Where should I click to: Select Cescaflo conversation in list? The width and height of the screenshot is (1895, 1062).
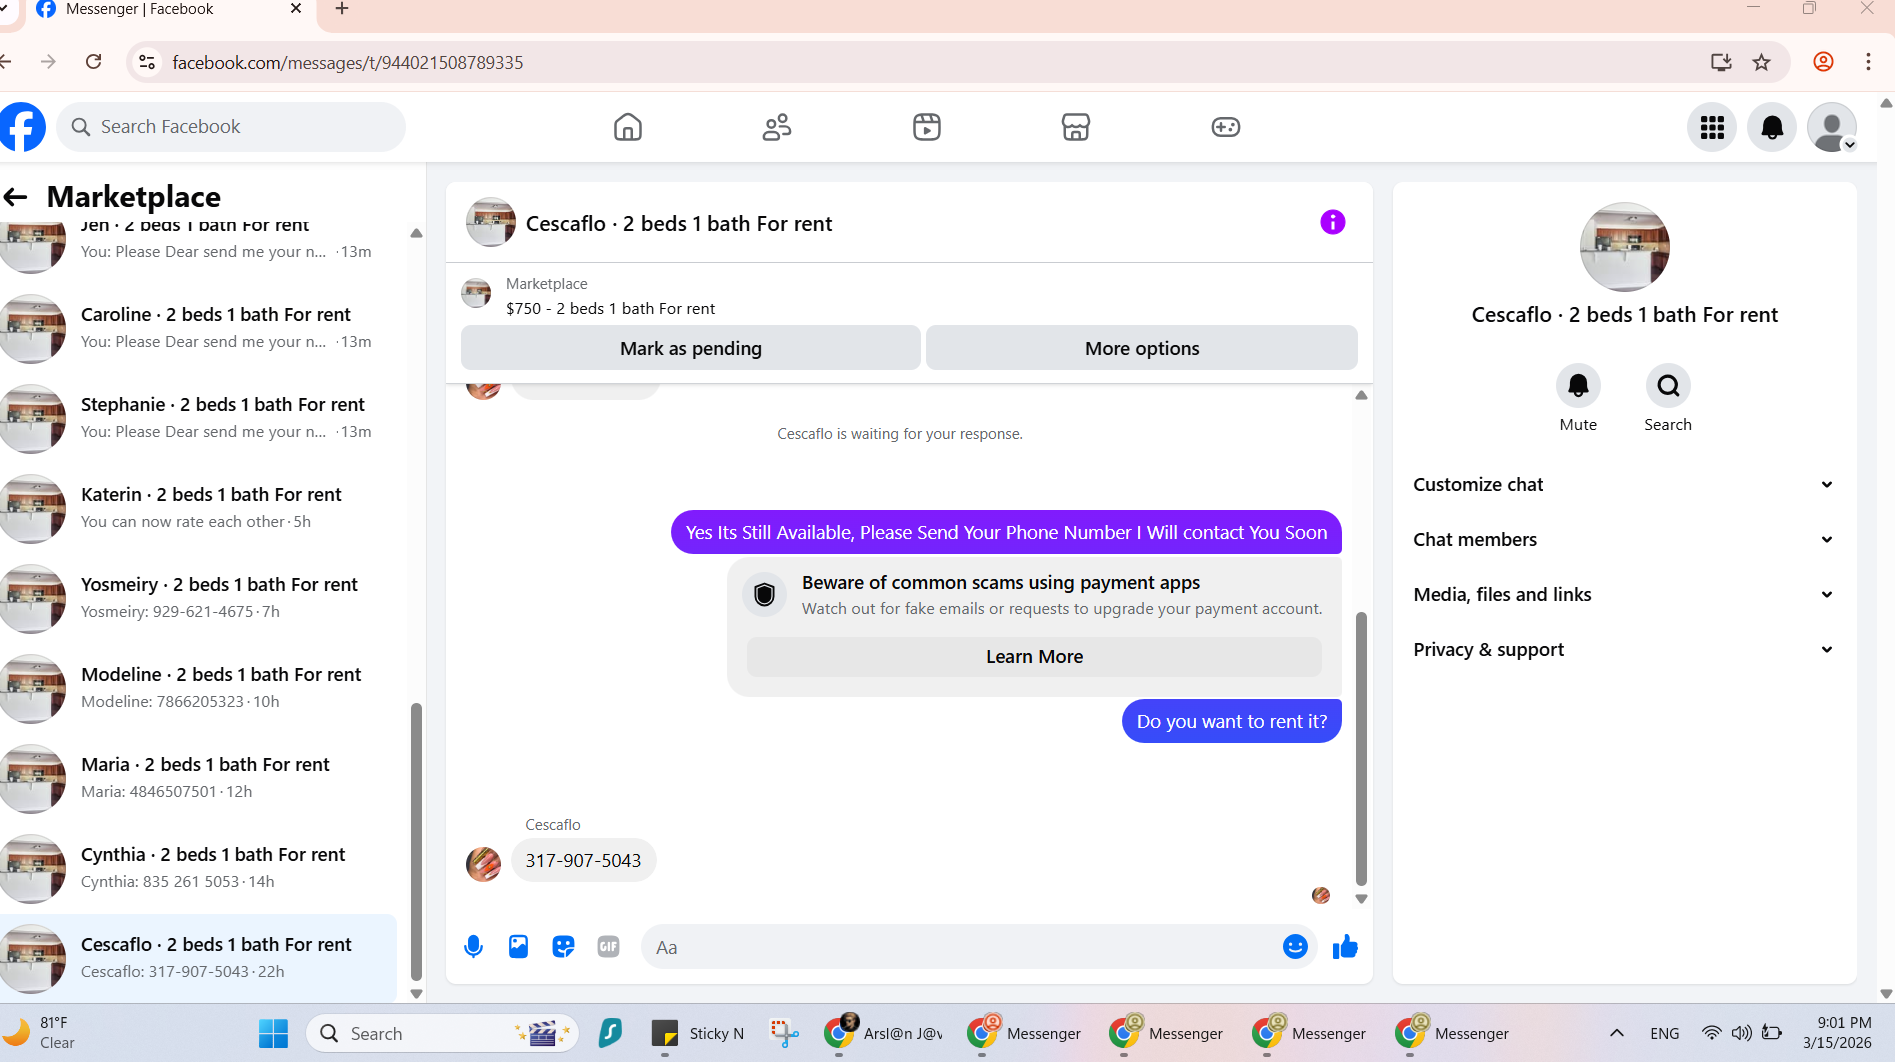point(200,958)
